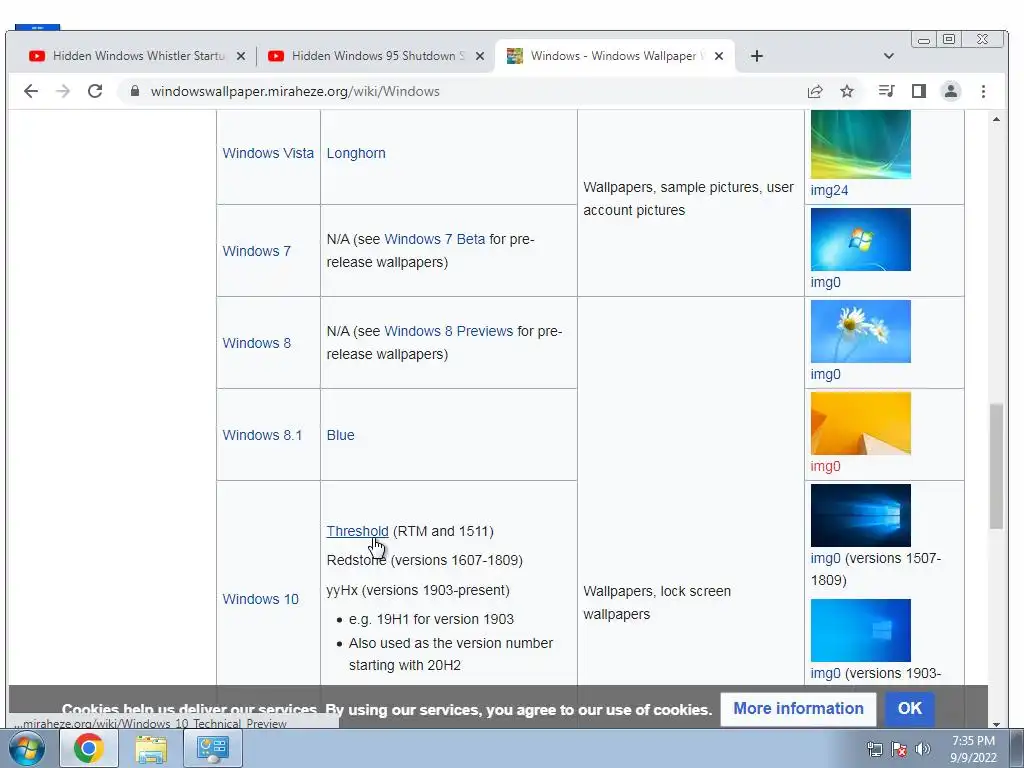This screenshot has width=1024, height=768.
Task: Follow the Threshold link
Action: tap(357, 531)
